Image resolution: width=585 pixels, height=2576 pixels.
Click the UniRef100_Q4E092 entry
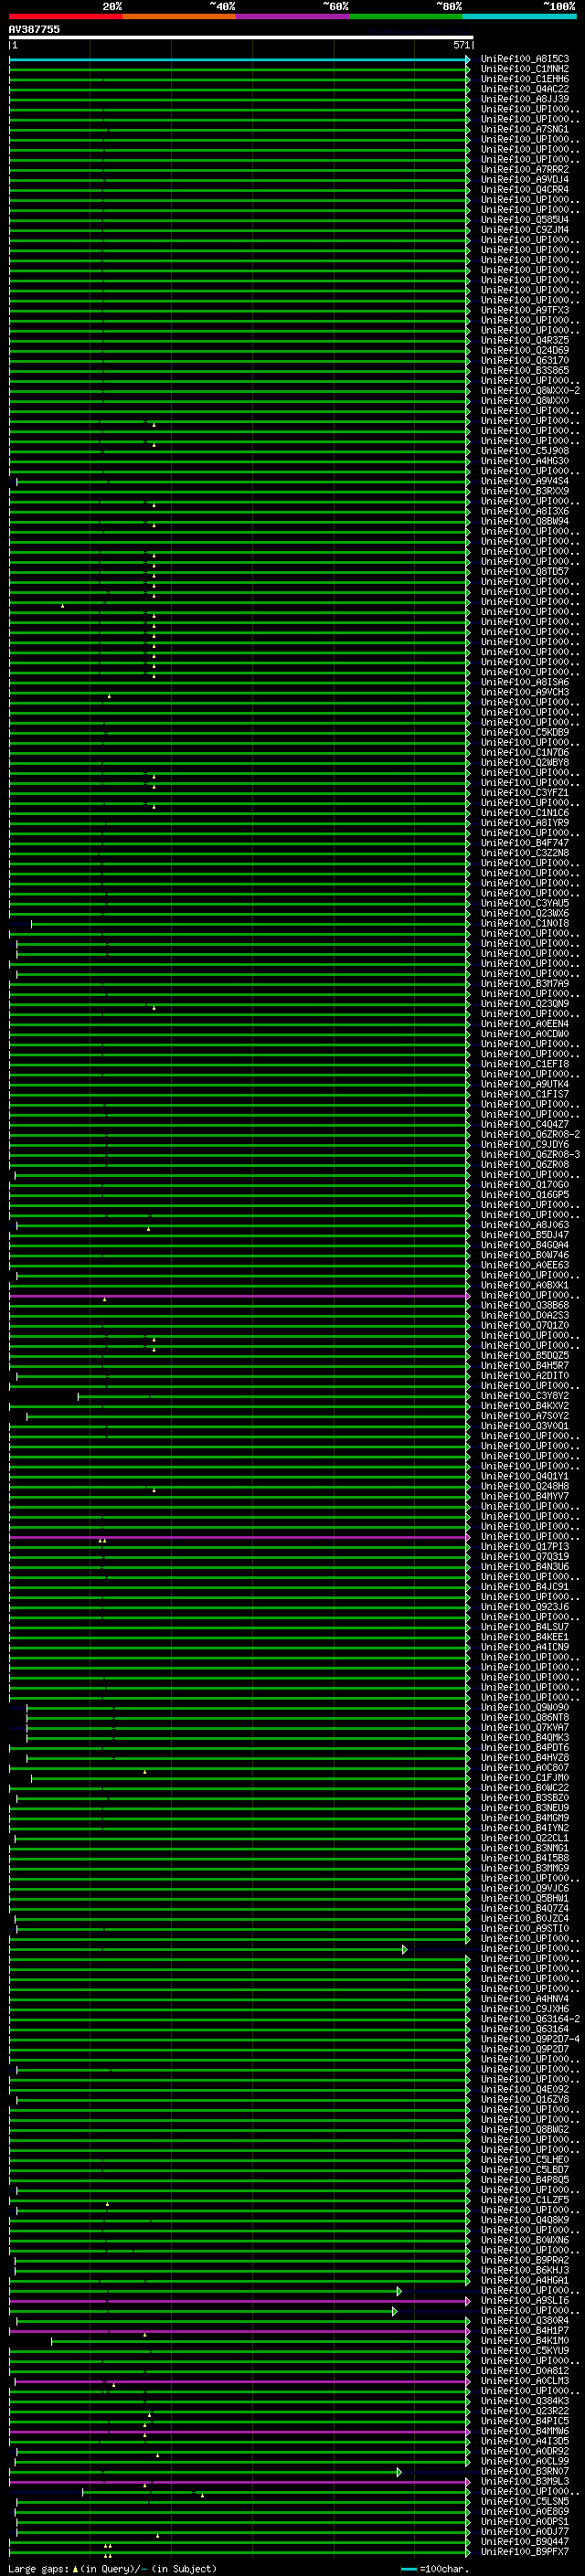pyautogui.click(x=525, y=2089)
